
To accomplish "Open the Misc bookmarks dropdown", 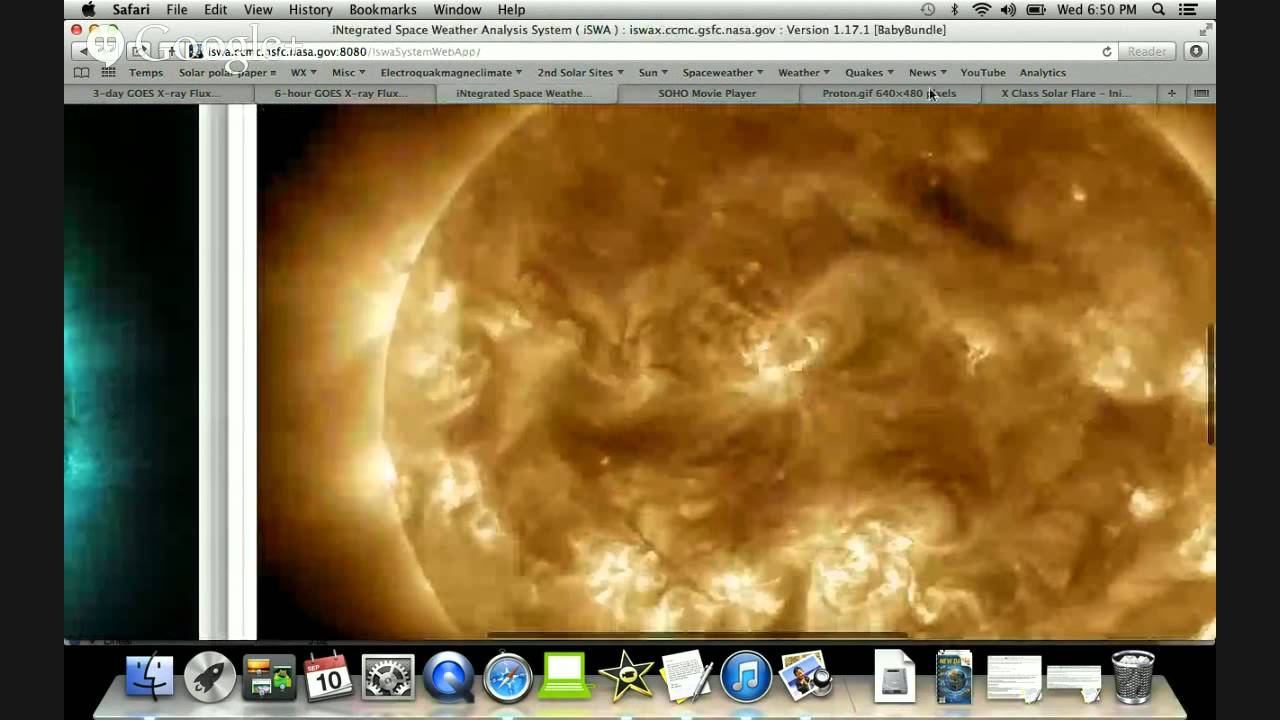I will click(349, 73).
